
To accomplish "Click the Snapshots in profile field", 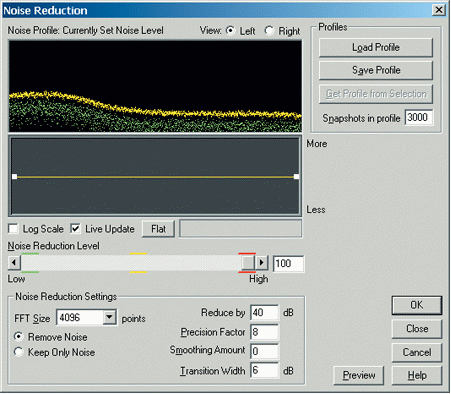I will pos(419,117).
